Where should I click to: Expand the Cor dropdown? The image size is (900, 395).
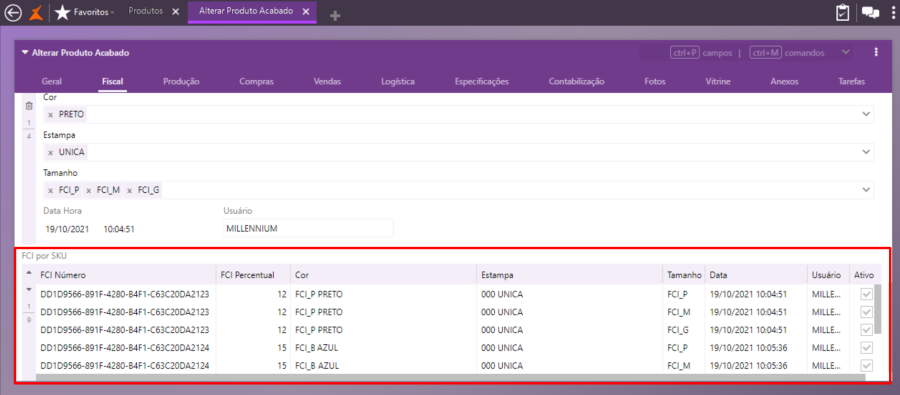tap(866, 115)
